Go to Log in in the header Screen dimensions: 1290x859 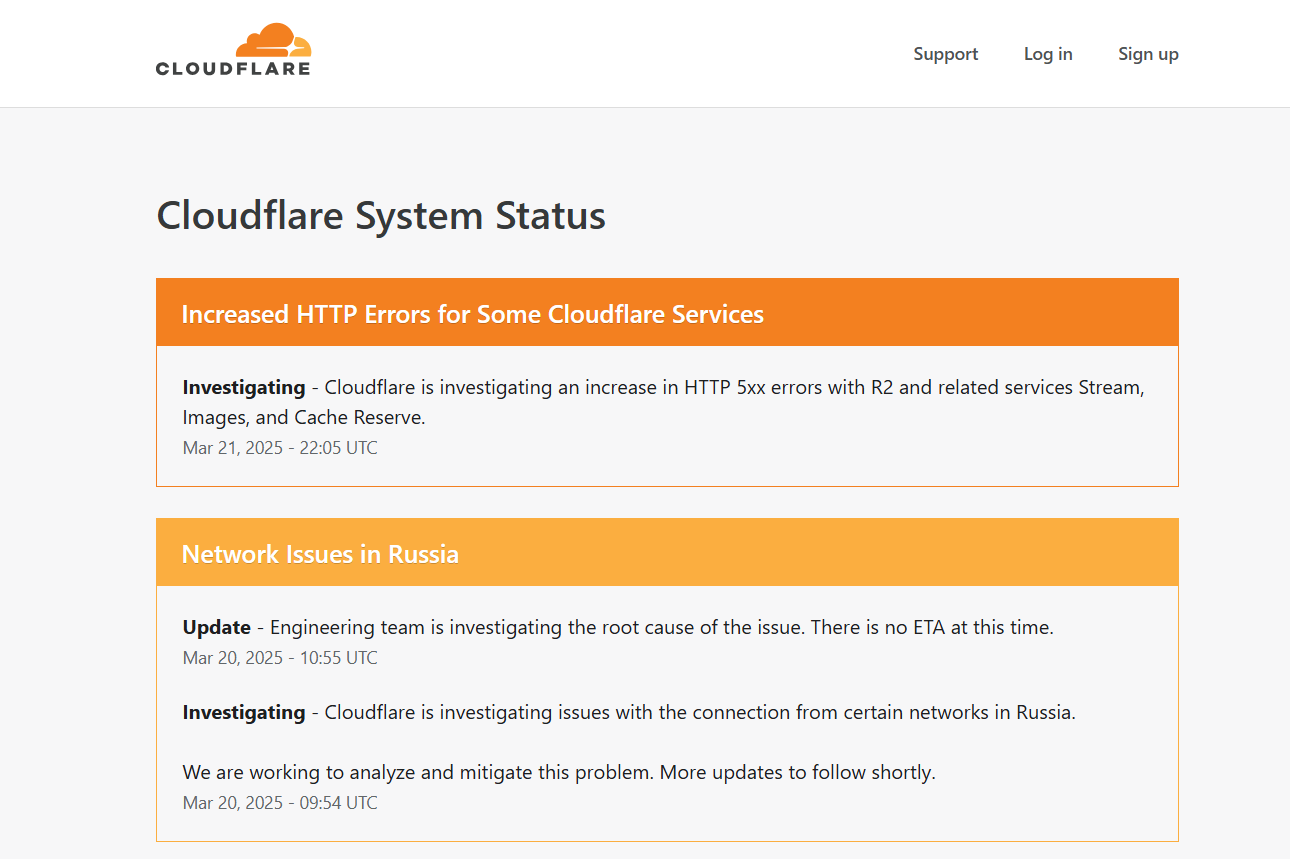tap(1048, 54)
